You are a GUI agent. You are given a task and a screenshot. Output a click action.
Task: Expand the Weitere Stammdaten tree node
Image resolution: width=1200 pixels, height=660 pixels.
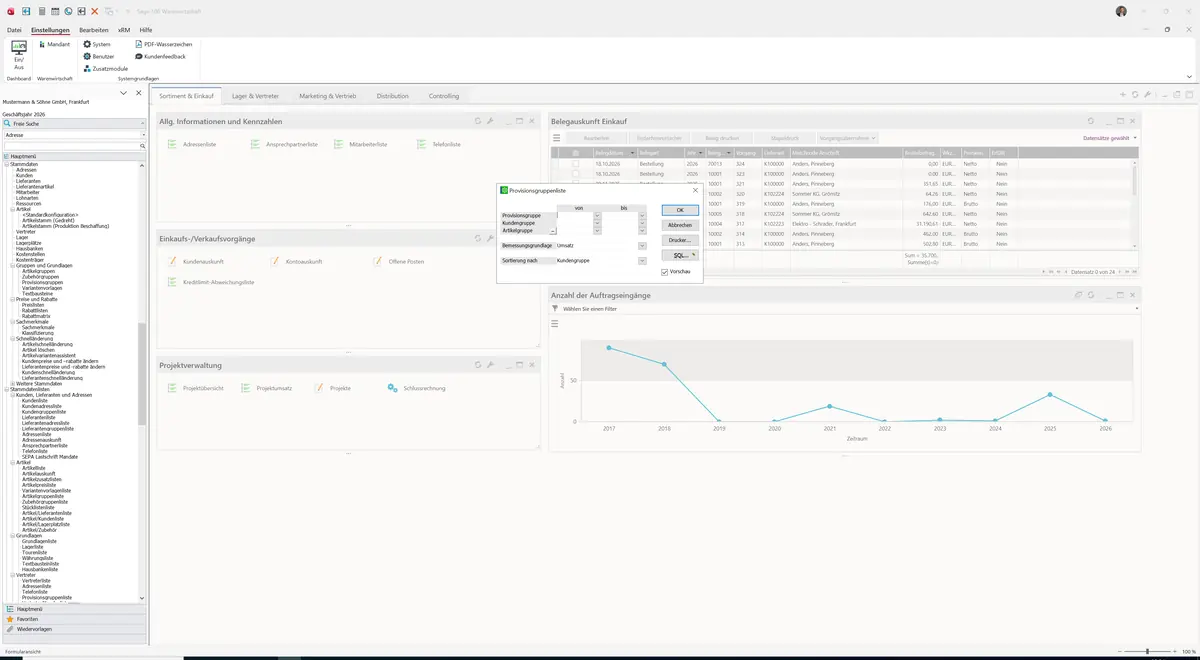point(12,383)
